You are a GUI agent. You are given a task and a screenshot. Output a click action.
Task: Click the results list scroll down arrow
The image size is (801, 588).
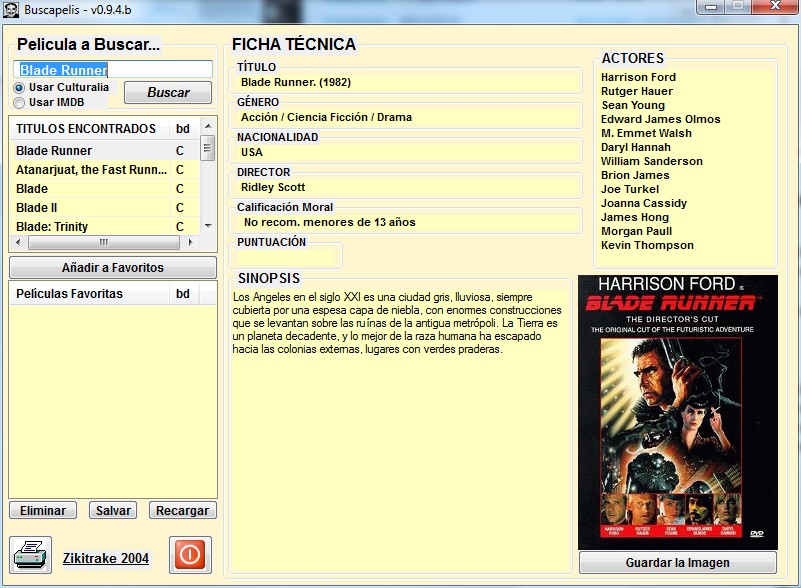(207, 226)
